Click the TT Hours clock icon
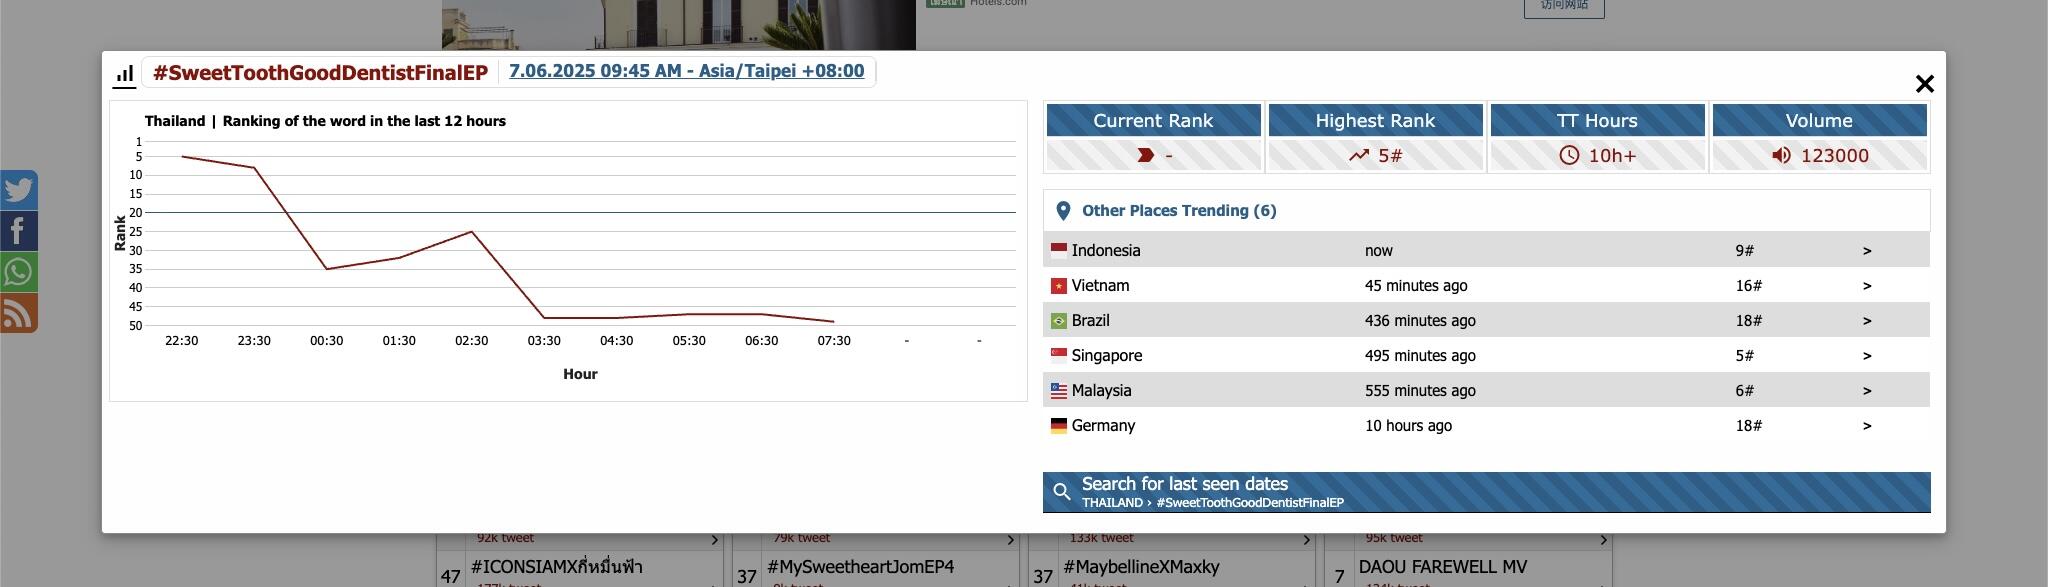Viewport: 2048px width, 587px height. 1569,155
